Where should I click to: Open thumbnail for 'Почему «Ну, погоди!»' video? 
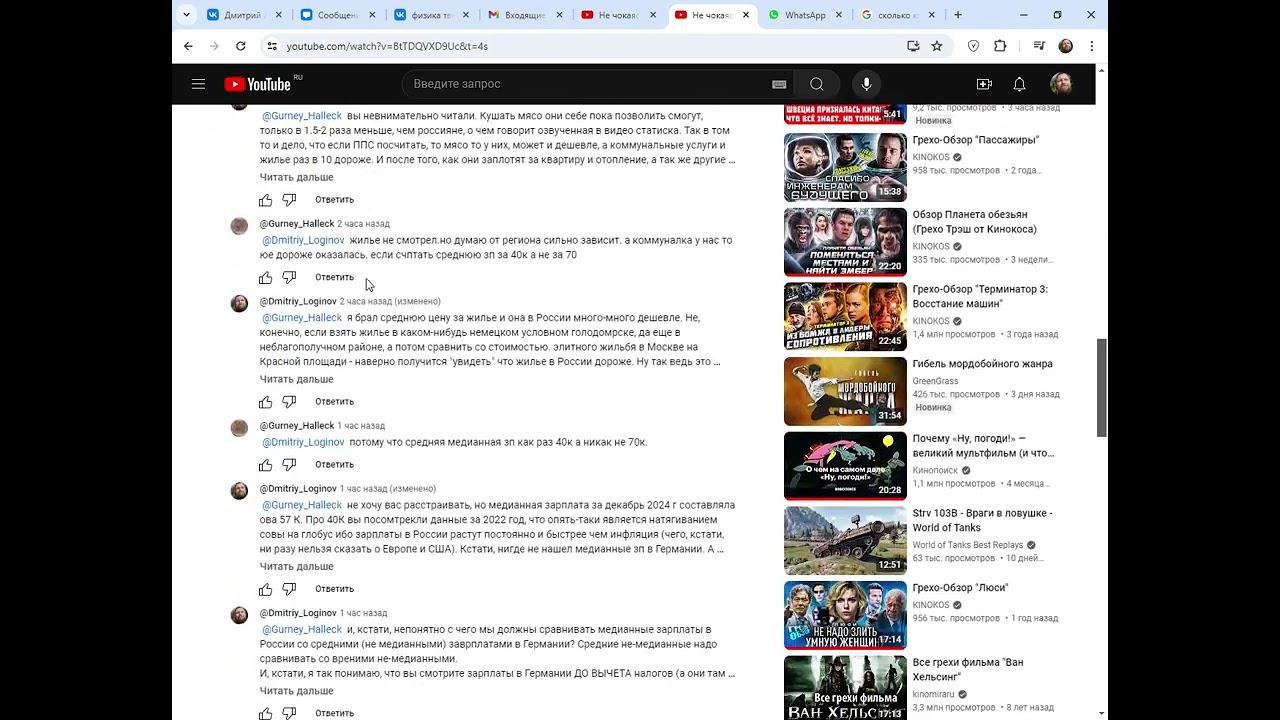click(845, 466)
